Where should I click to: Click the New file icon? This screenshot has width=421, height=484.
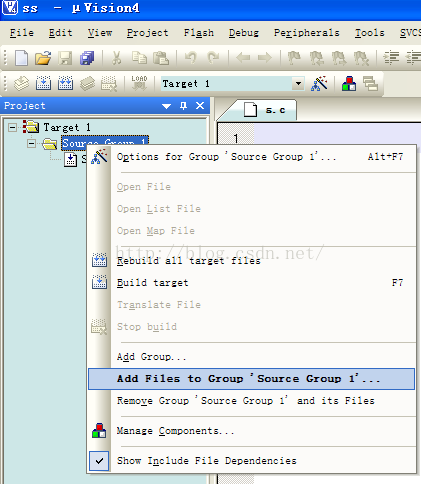(x=22, y=58)
